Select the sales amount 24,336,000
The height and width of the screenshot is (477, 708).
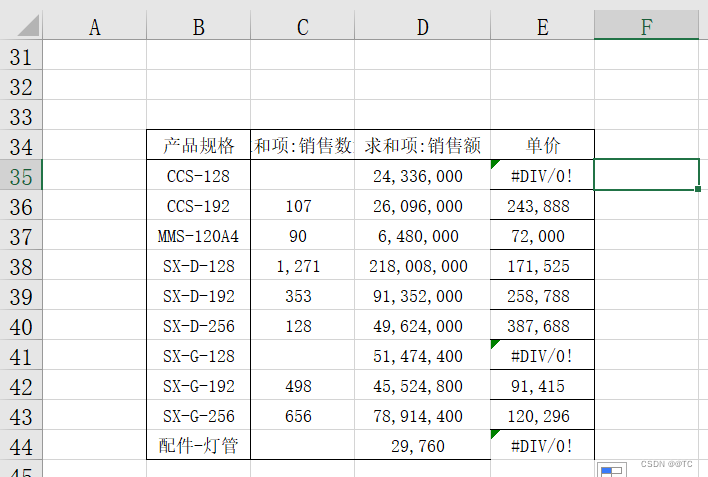423,176
